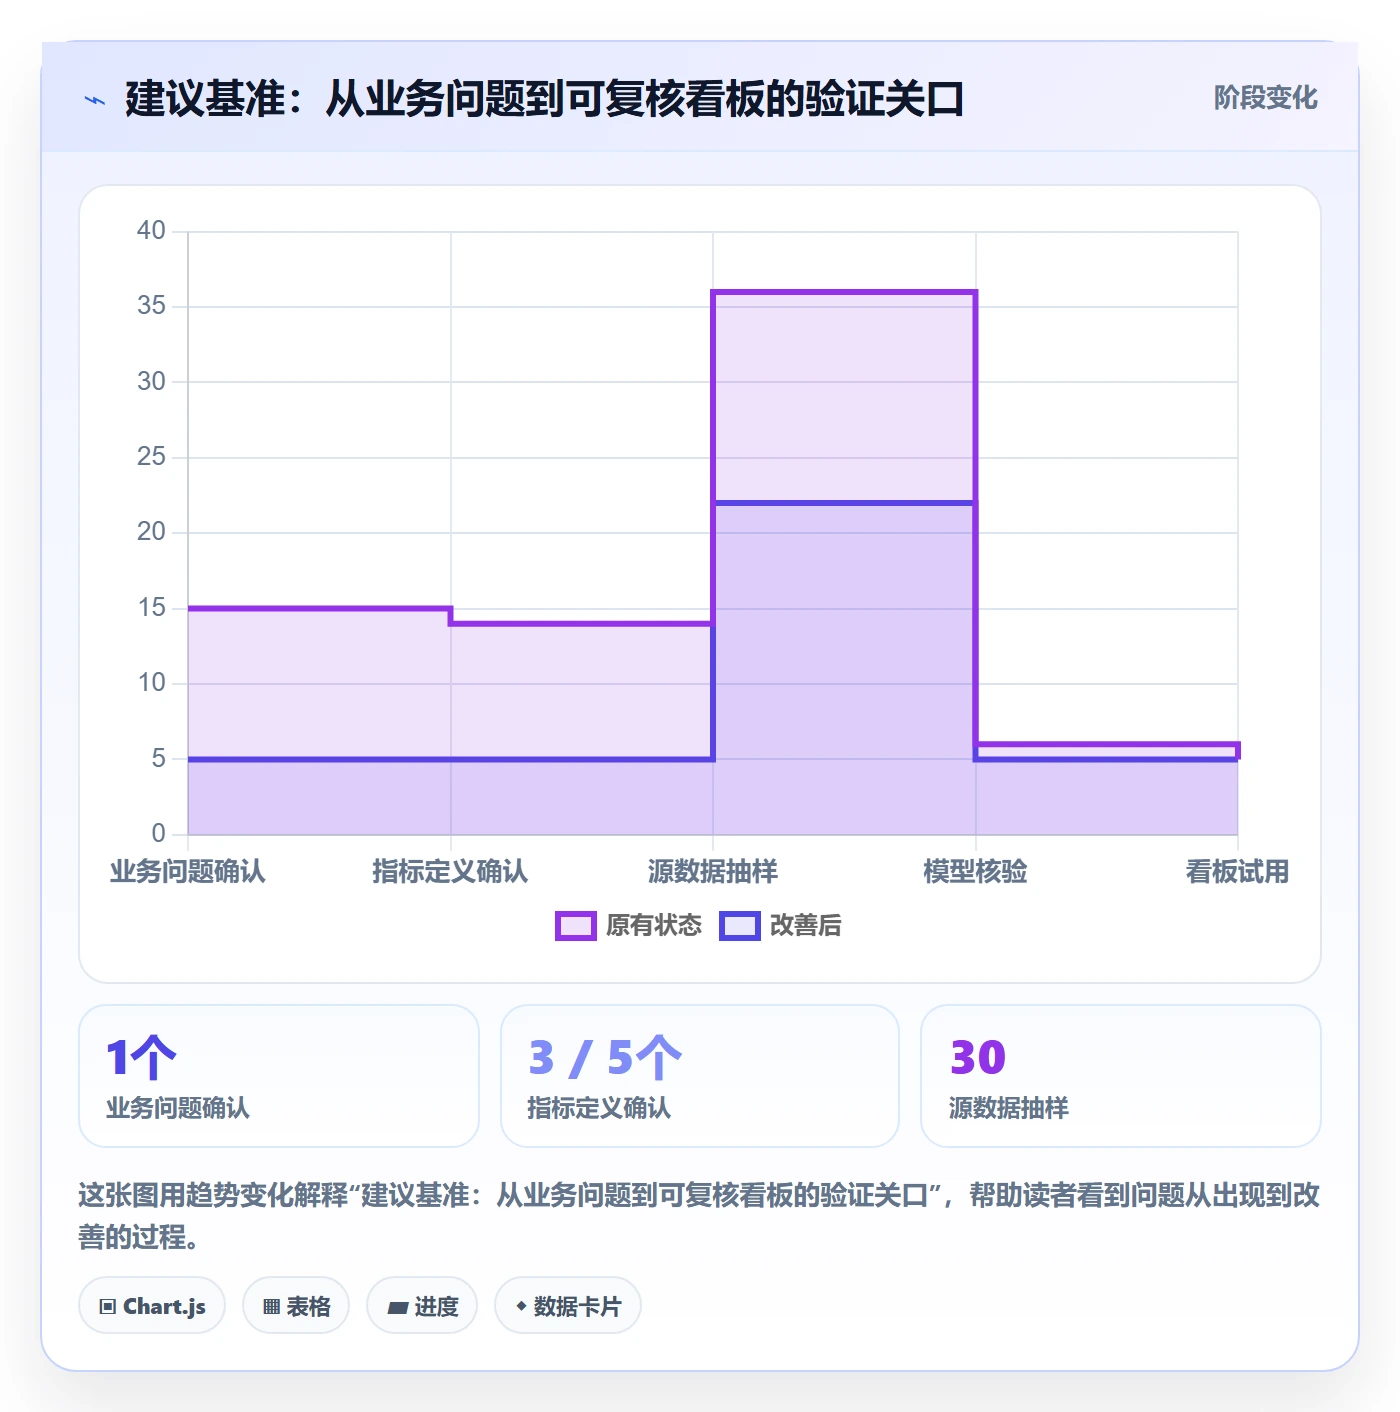The height and width of the screenshot is (1412, 1400).
Task: Open the Chart.js tag chip
Action: coord(152,1305)
